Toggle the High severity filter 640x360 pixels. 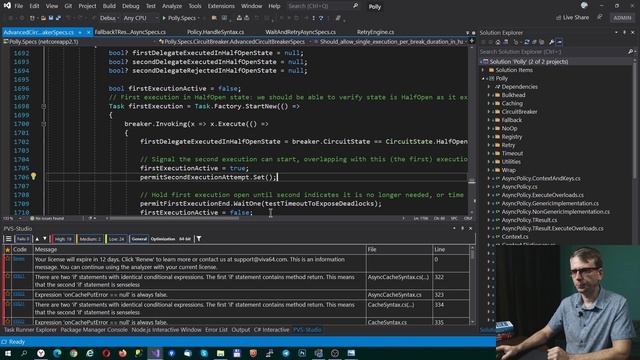(x=63, y=239)
